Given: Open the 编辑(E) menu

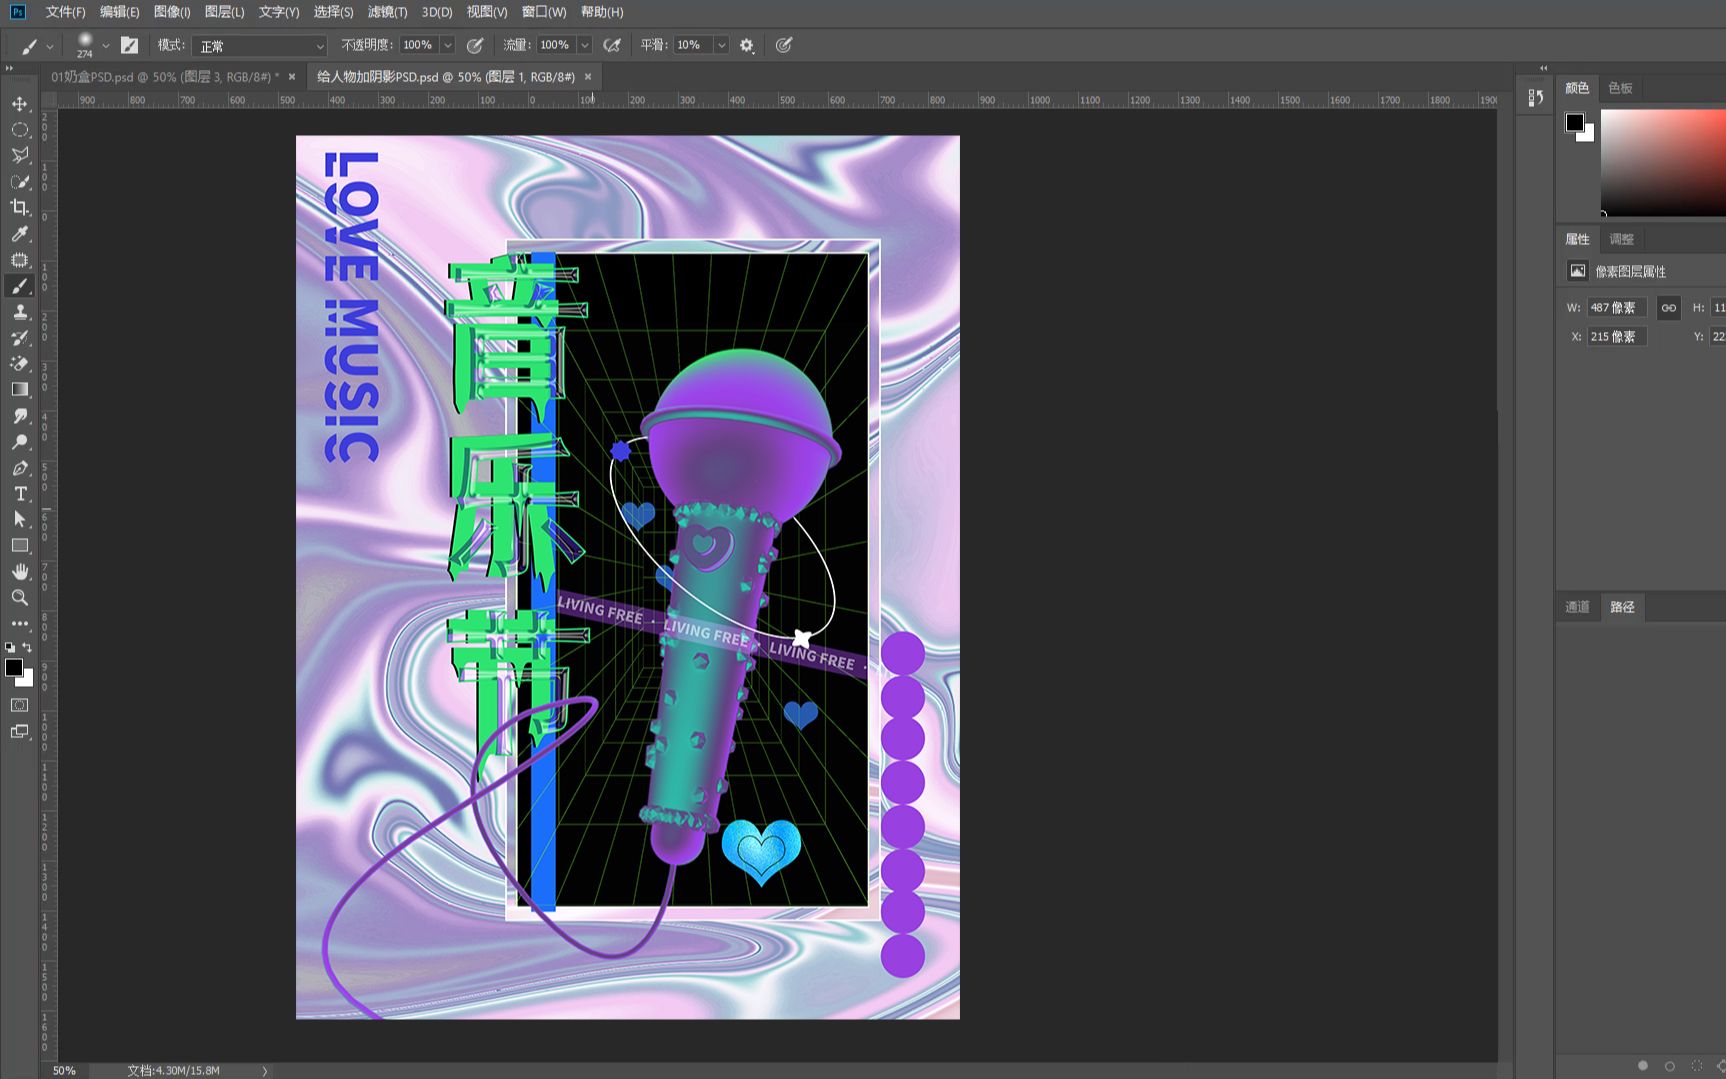Looking at the screenshot, I should (120, 12).
